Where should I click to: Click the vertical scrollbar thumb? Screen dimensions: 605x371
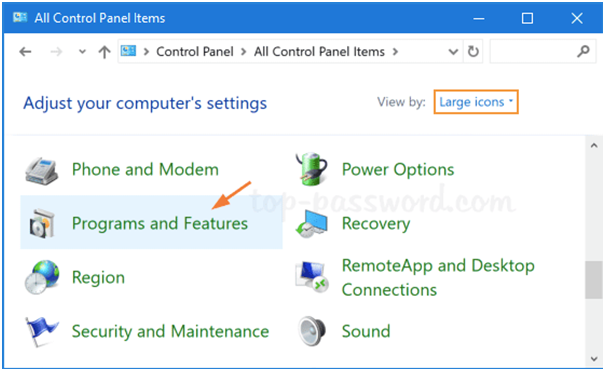pyautogui.click(x=593, y=280)
